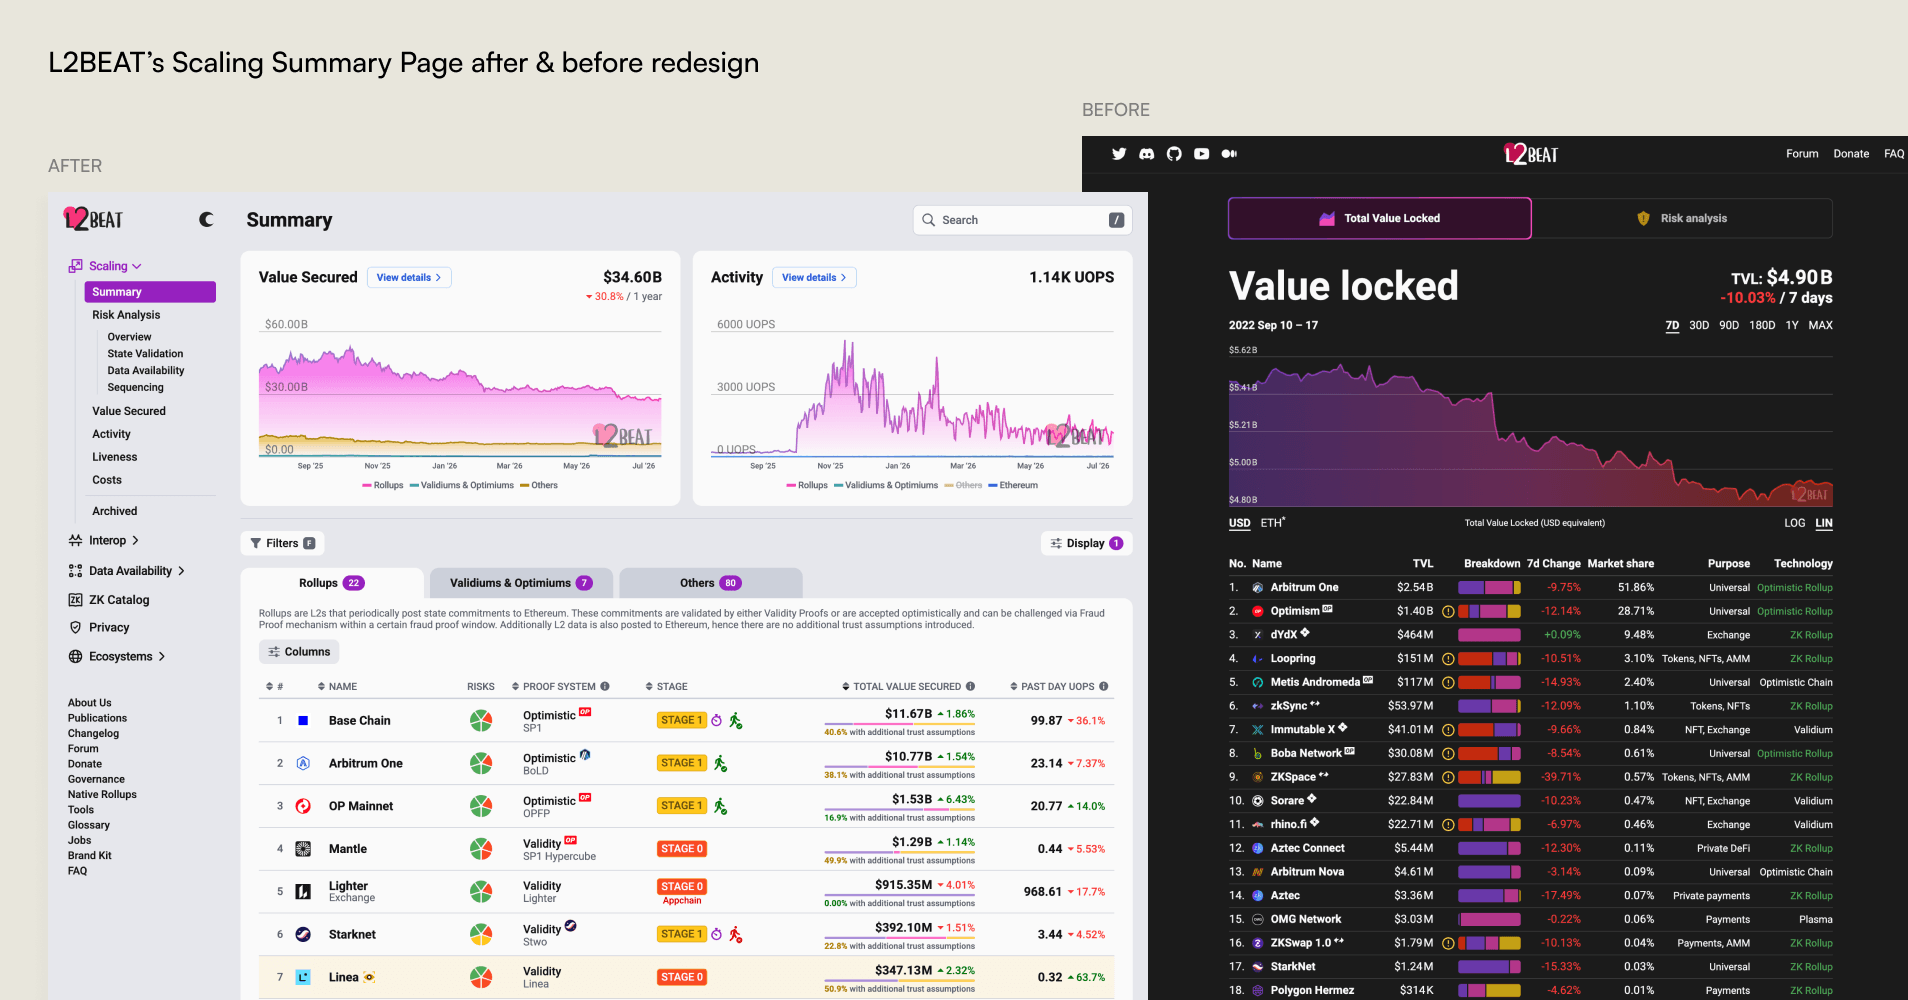Open the Risk analysis tab in BEFORE

pyautogui.click(x=1682, y=218)
